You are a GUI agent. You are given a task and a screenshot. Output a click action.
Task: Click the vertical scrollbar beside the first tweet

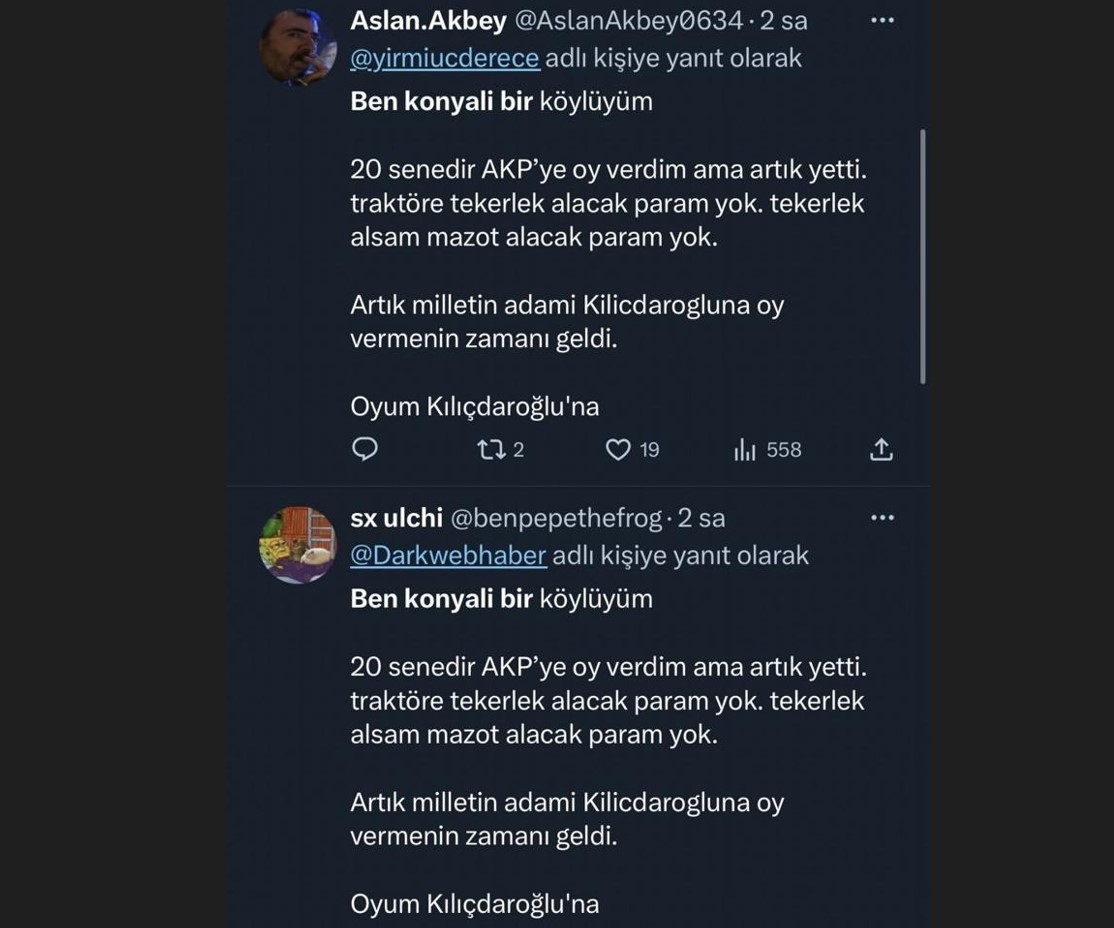pyautogui.click(x=922, y=255)
